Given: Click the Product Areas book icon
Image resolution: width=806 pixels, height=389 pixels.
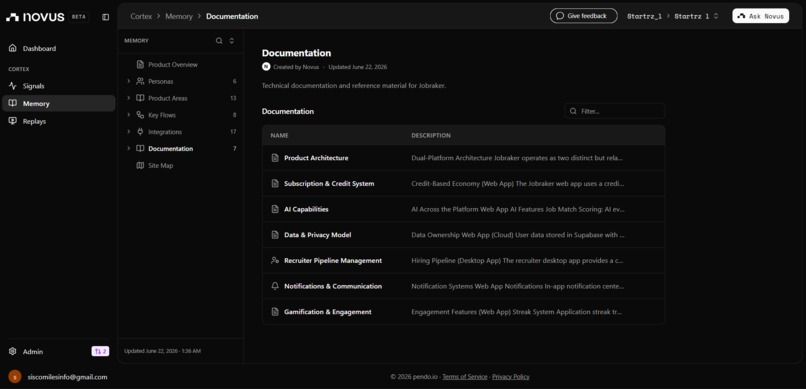Looking at the screenshot, I should [140, 98].
